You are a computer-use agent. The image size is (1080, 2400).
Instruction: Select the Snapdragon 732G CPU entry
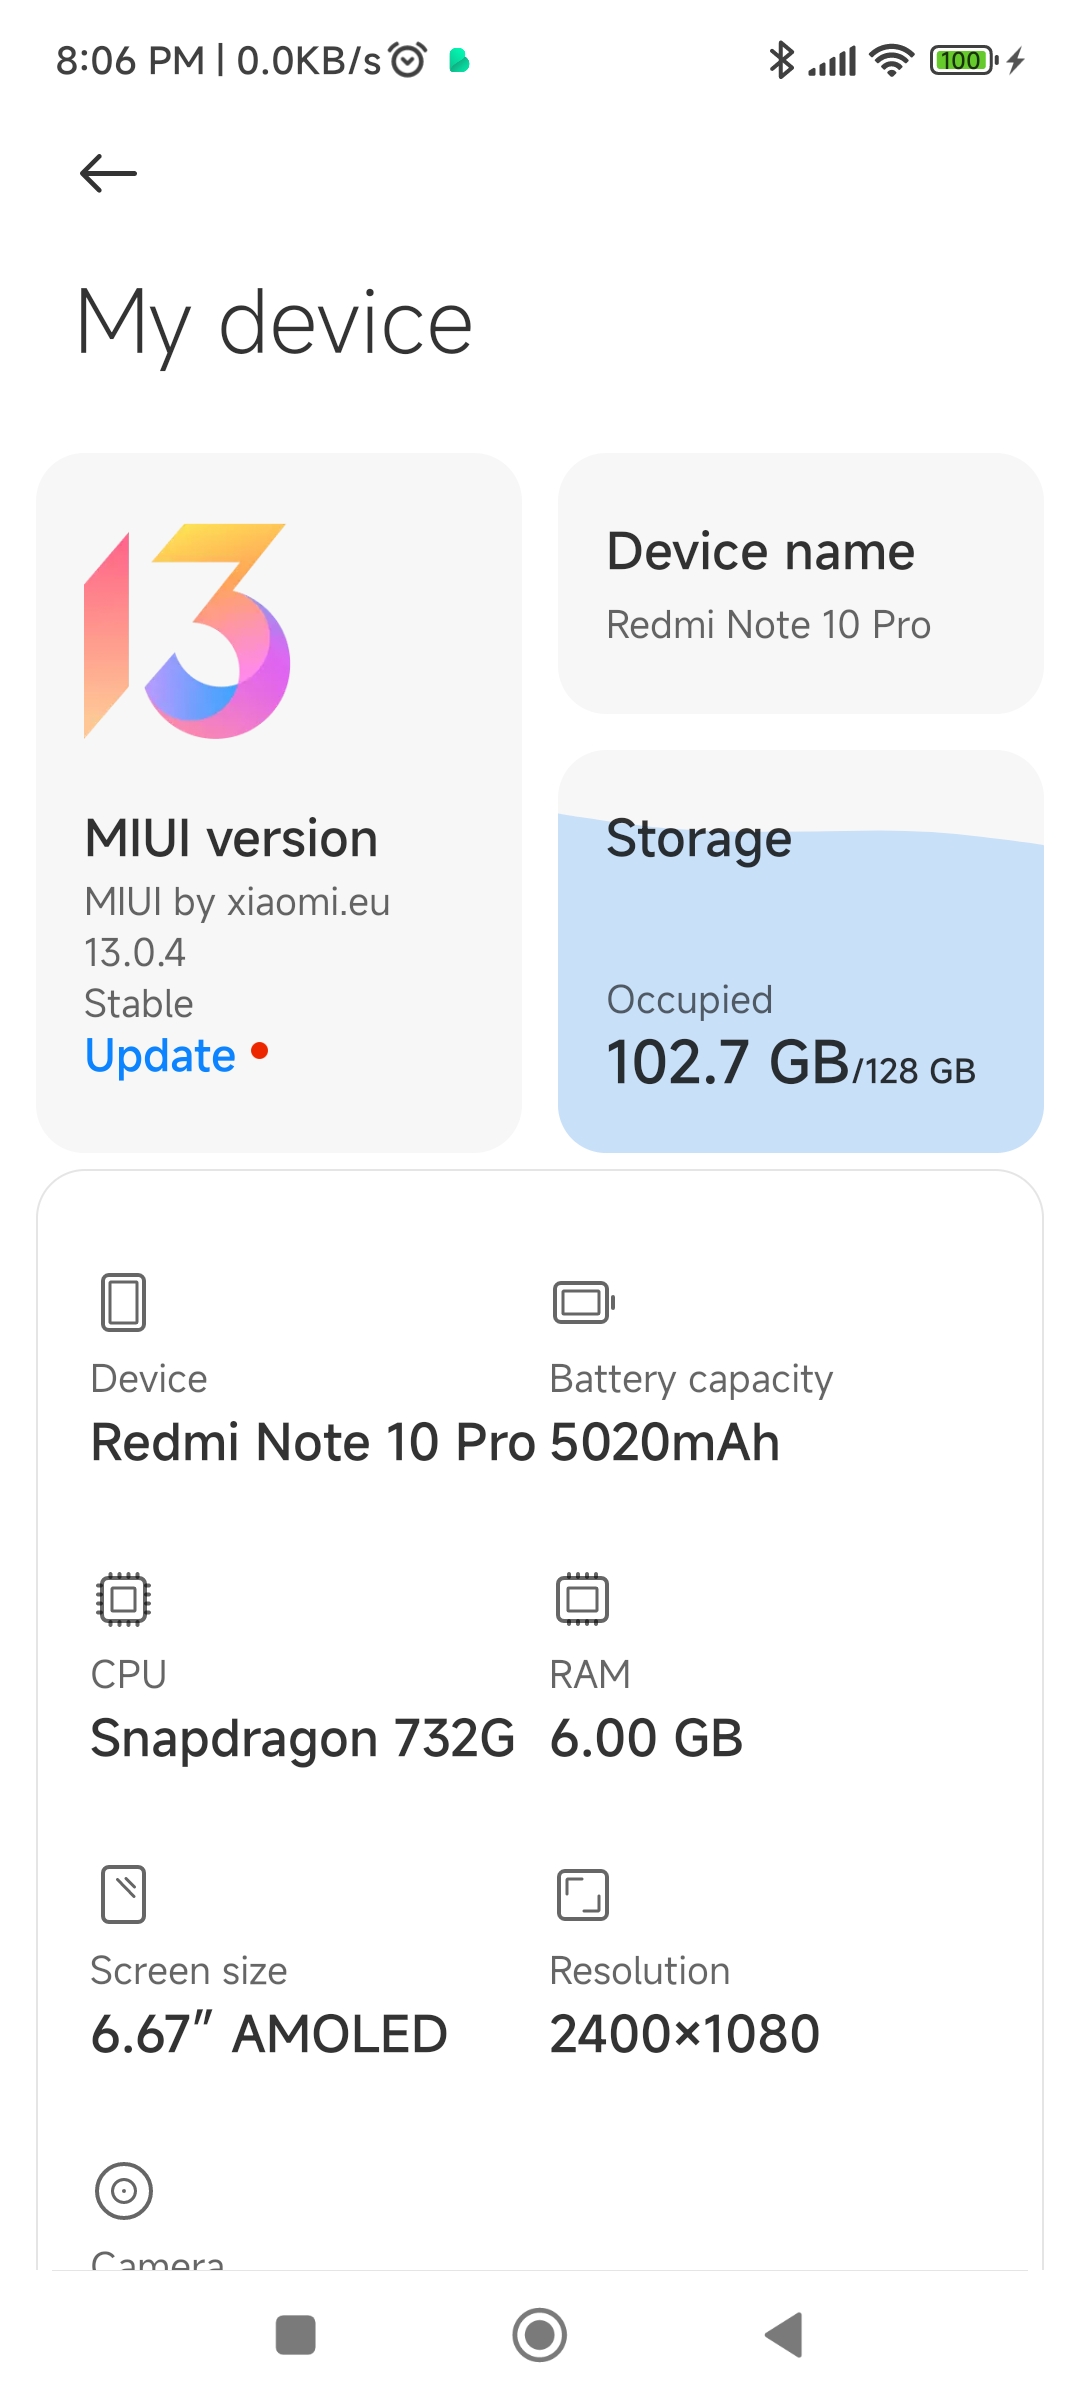(303, 1738)
